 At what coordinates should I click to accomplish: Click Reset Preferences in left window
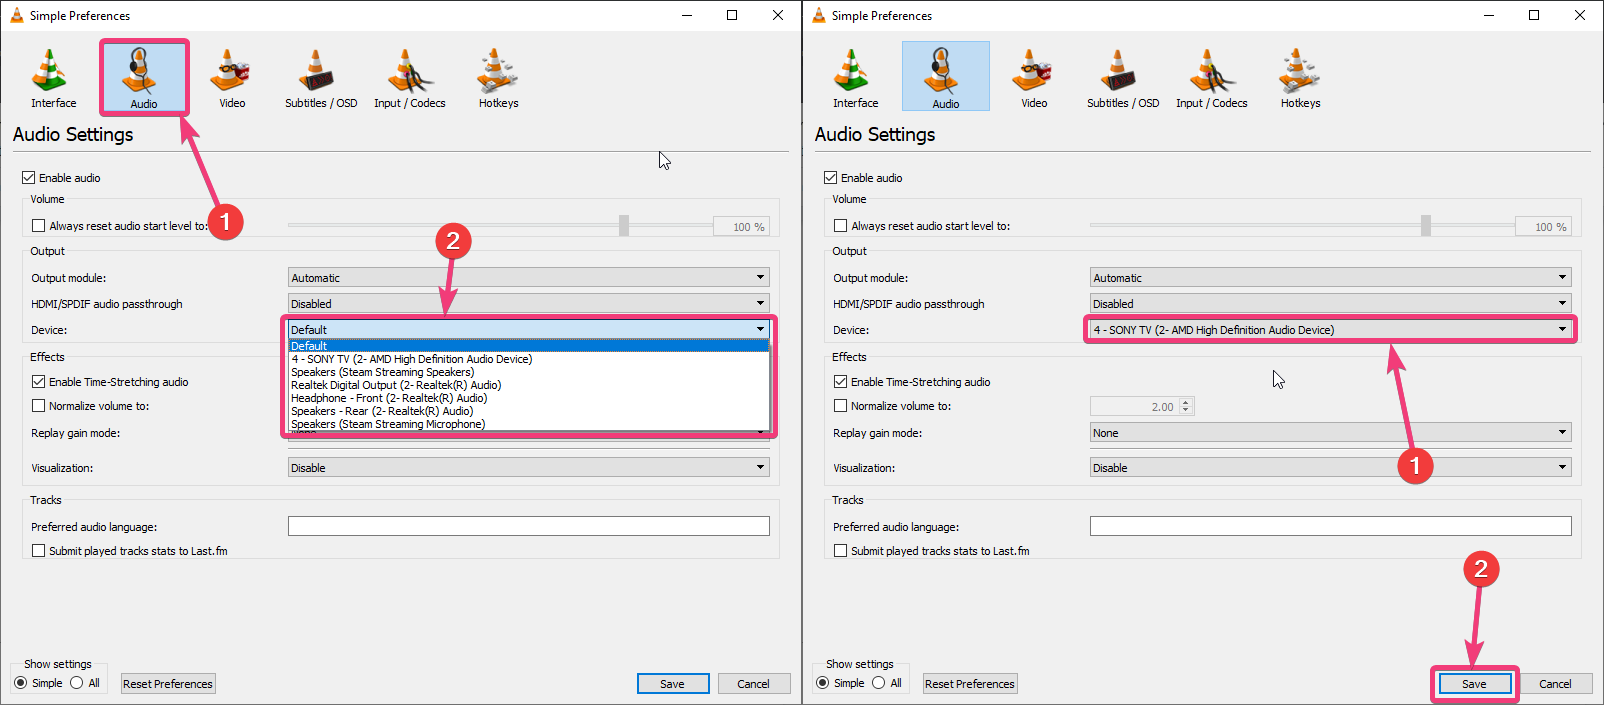[168, 684]
